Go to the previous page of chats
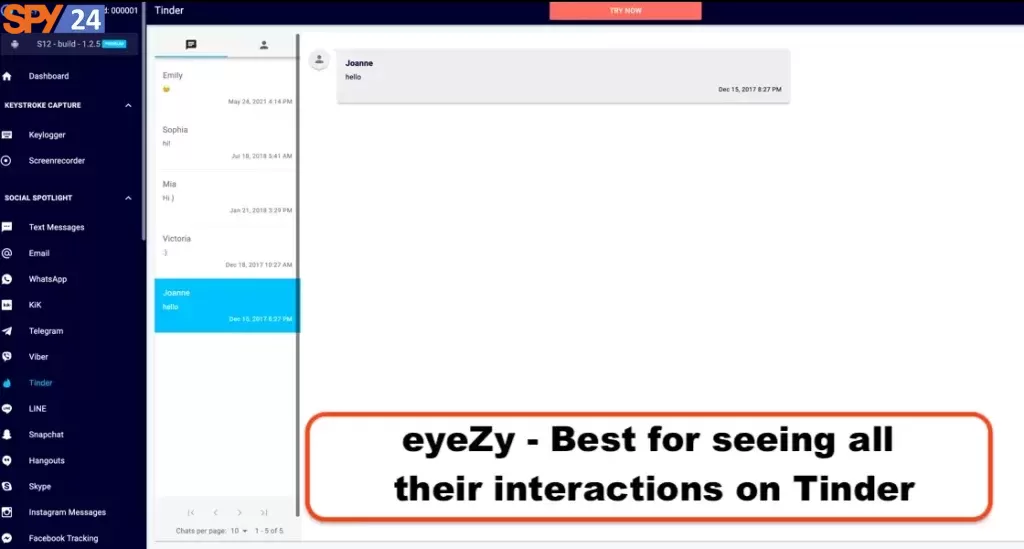1024x549 pixels. click(x=215, y=513)
